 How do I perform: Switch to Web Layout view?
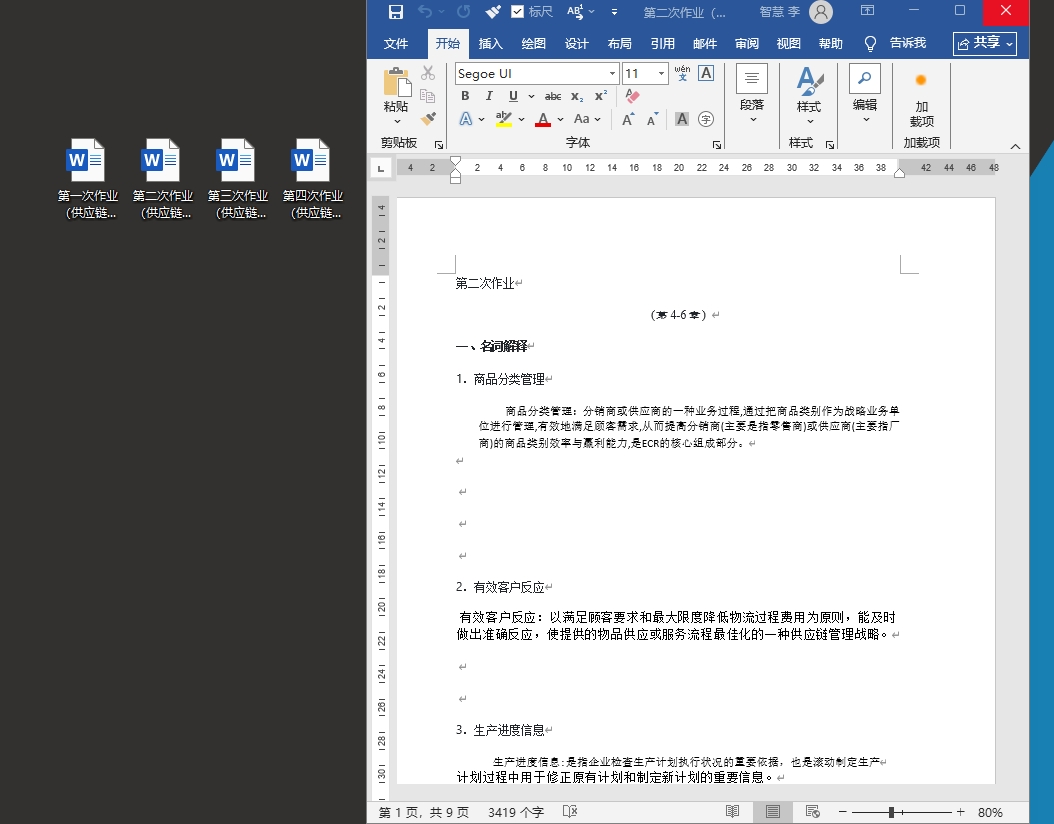point(812,812)
